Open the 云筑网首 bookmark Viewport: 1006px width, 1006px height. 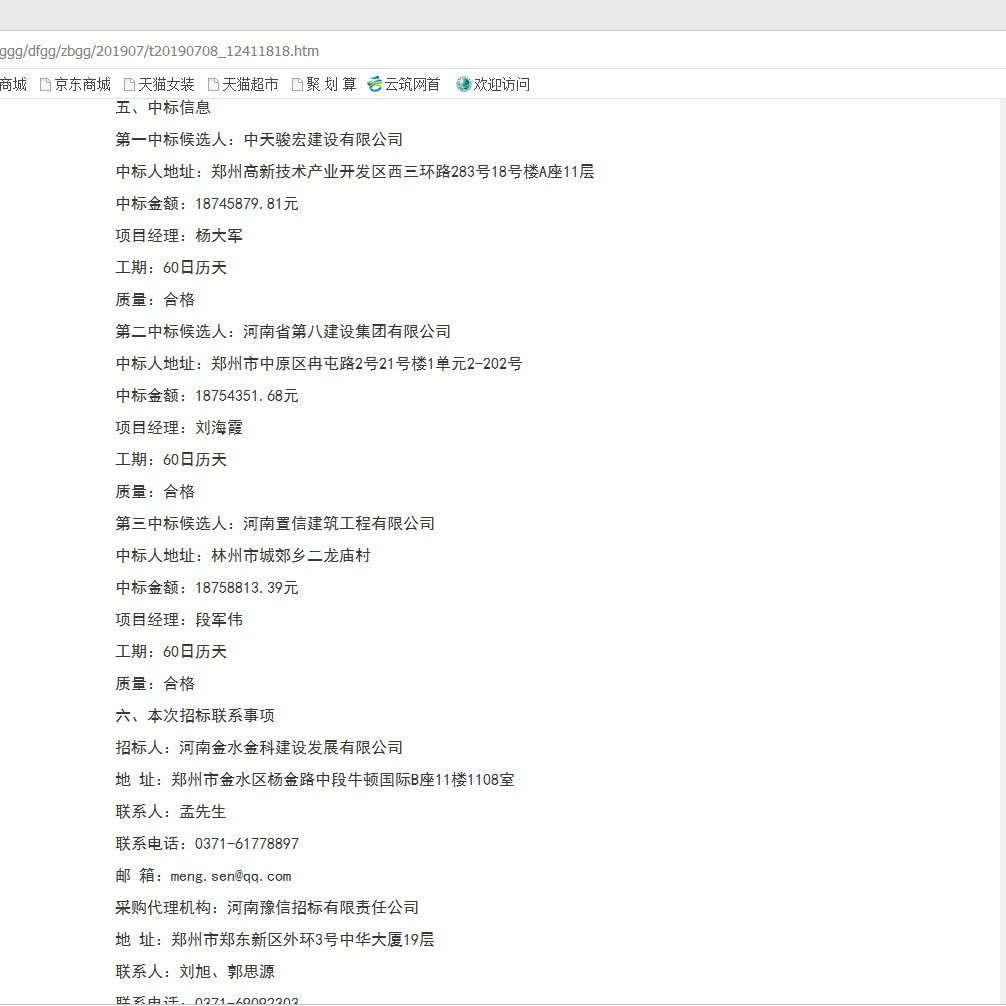(404, 84)
